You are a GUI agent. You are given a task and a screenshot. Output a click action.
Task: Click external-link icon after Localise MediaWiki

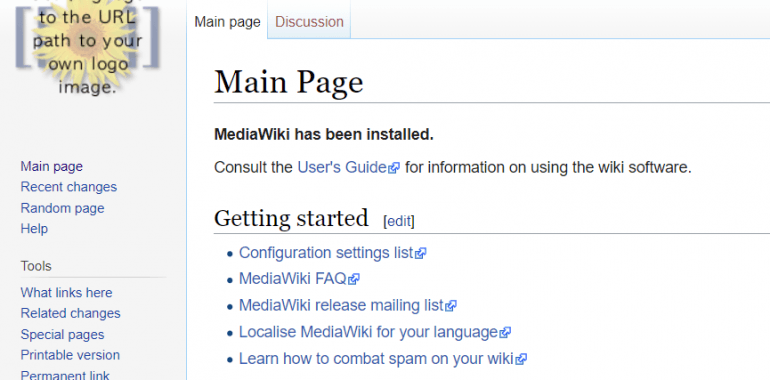[x=505, y=333]
